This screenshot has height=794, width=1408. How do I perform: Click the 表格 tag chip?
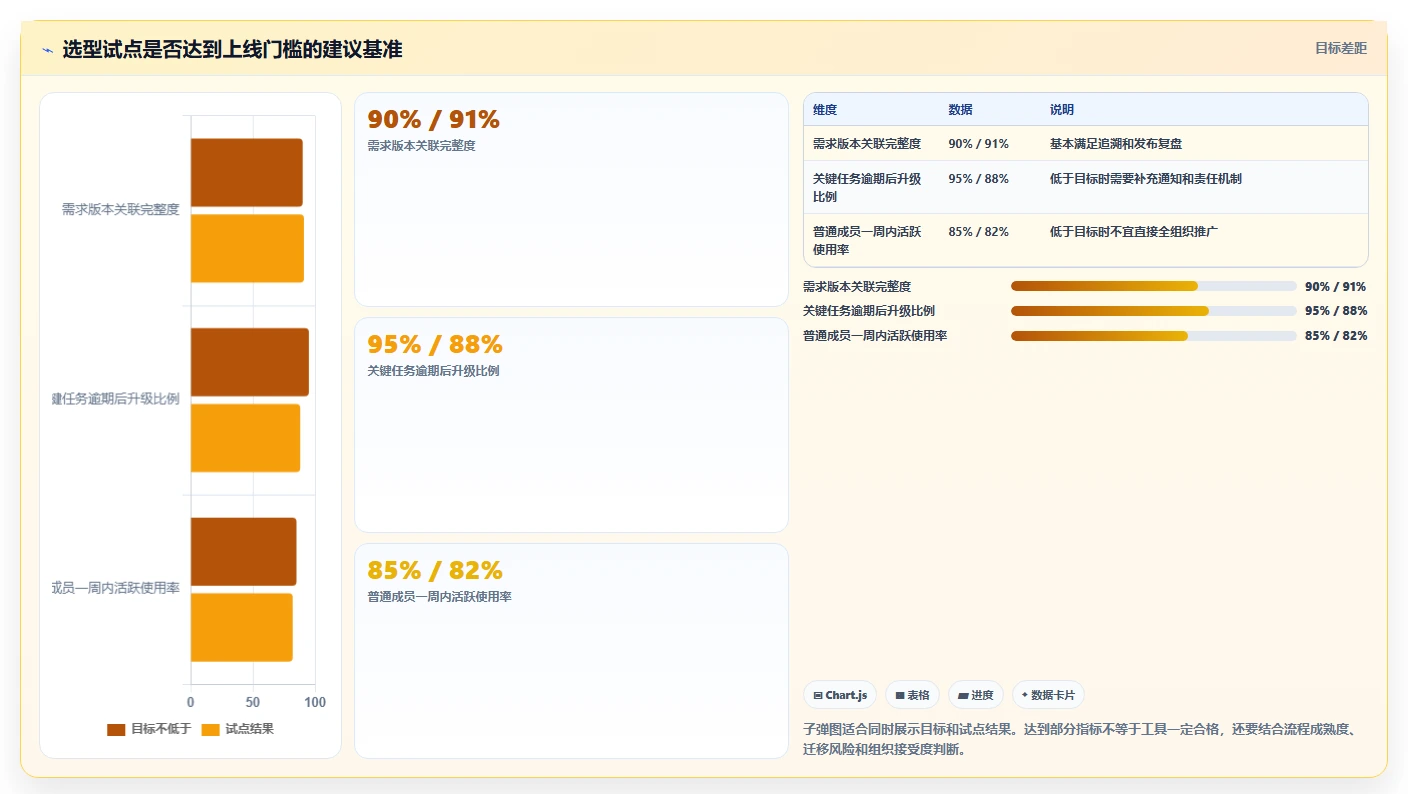pos(912,695)
